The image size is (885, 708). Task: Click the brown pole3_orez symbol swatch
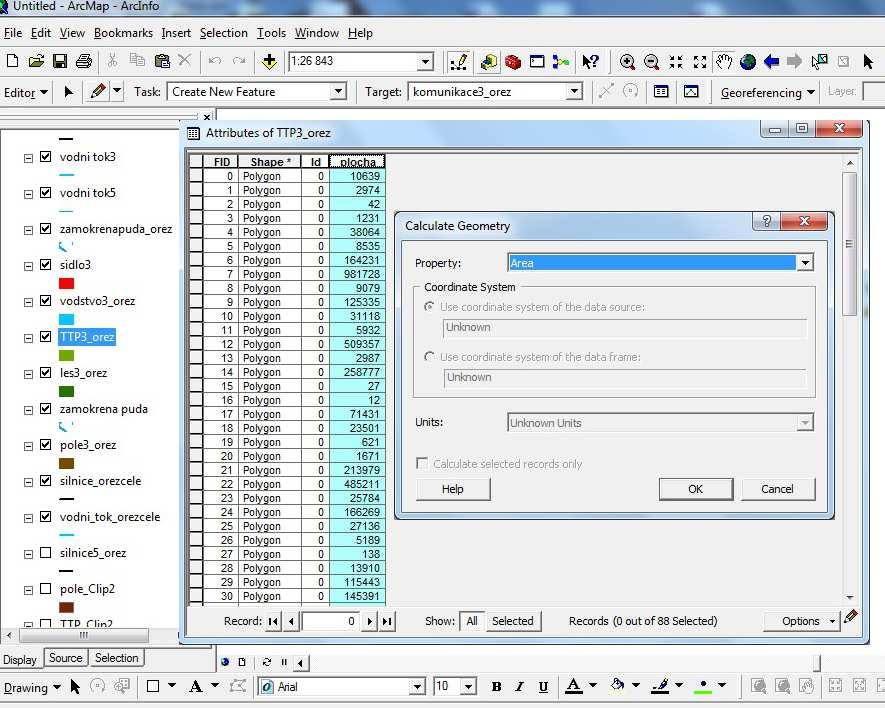(x=67, y=464)
